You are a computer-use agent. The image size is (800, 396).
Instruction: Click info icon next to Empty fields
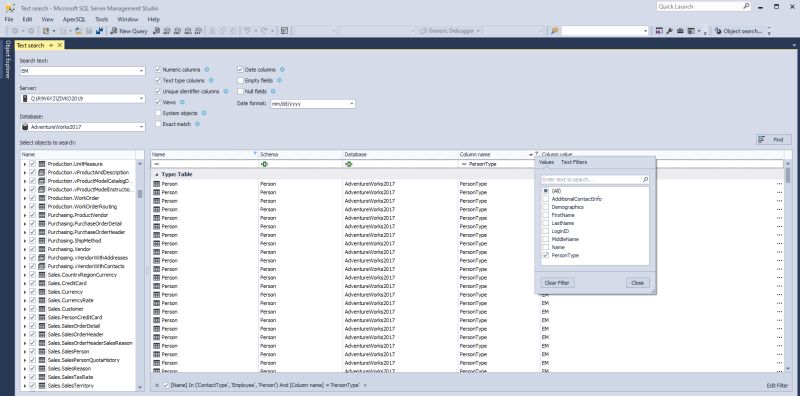pyautogui.click(x=279, y=80)
